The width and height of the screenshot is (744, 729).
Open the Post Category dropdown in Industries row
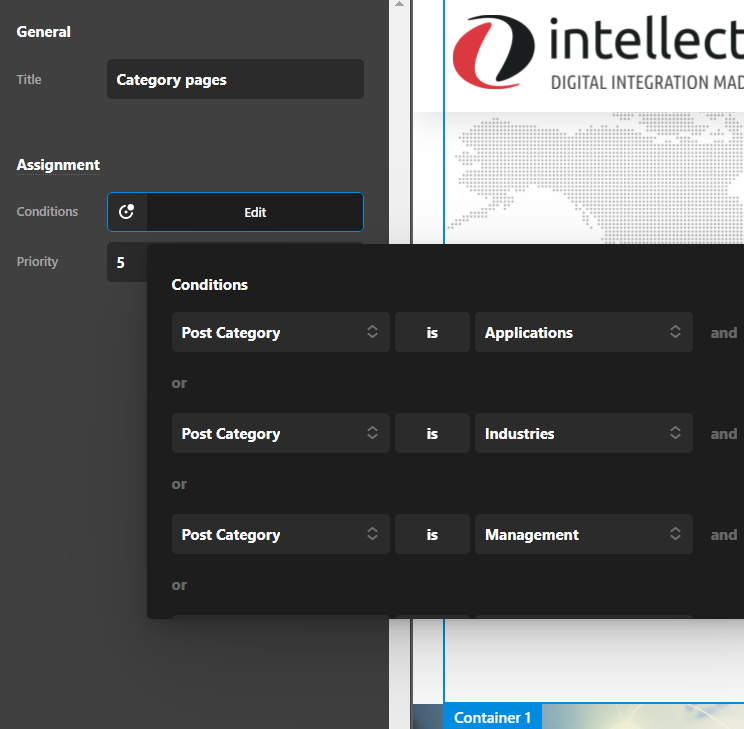point(280,434)
